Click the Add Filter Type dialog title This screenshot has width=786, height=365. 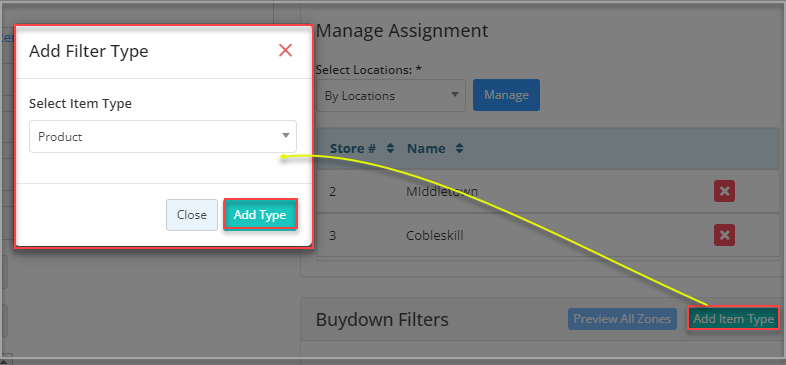[x=89, y=51]
